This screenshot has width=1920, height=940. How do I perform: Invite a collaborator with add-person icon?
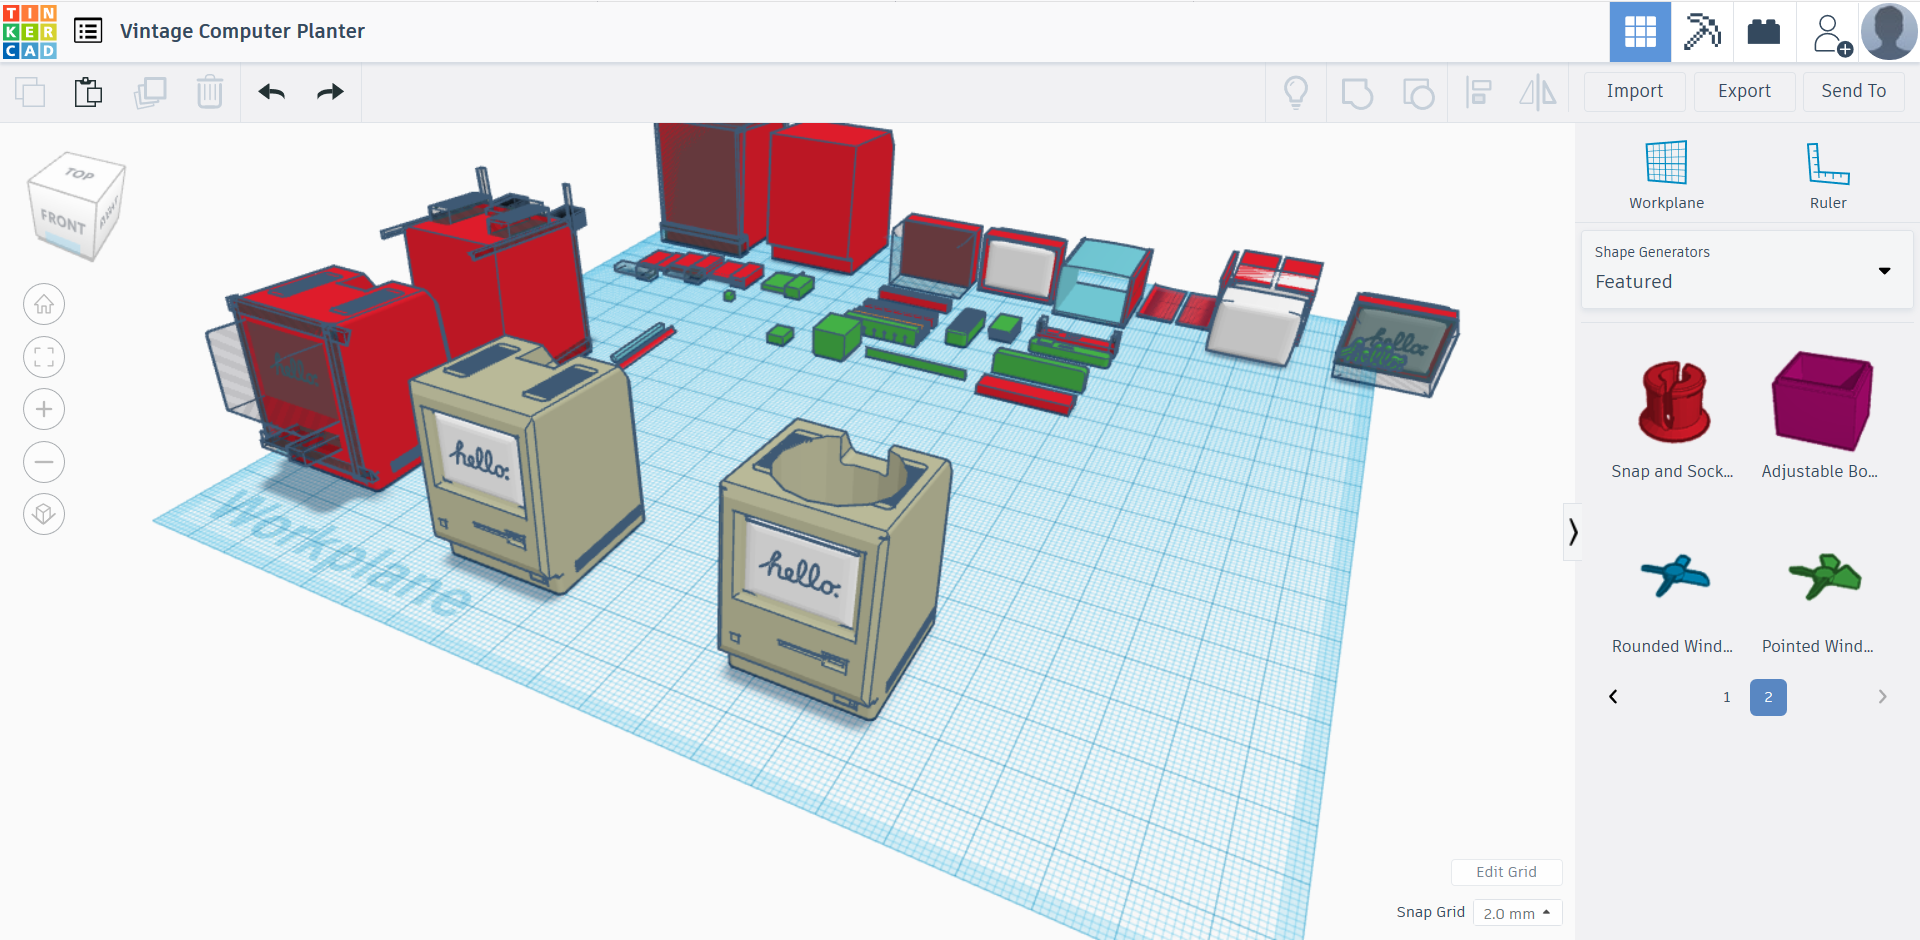pyautogui.click(x=1830, y=33)
